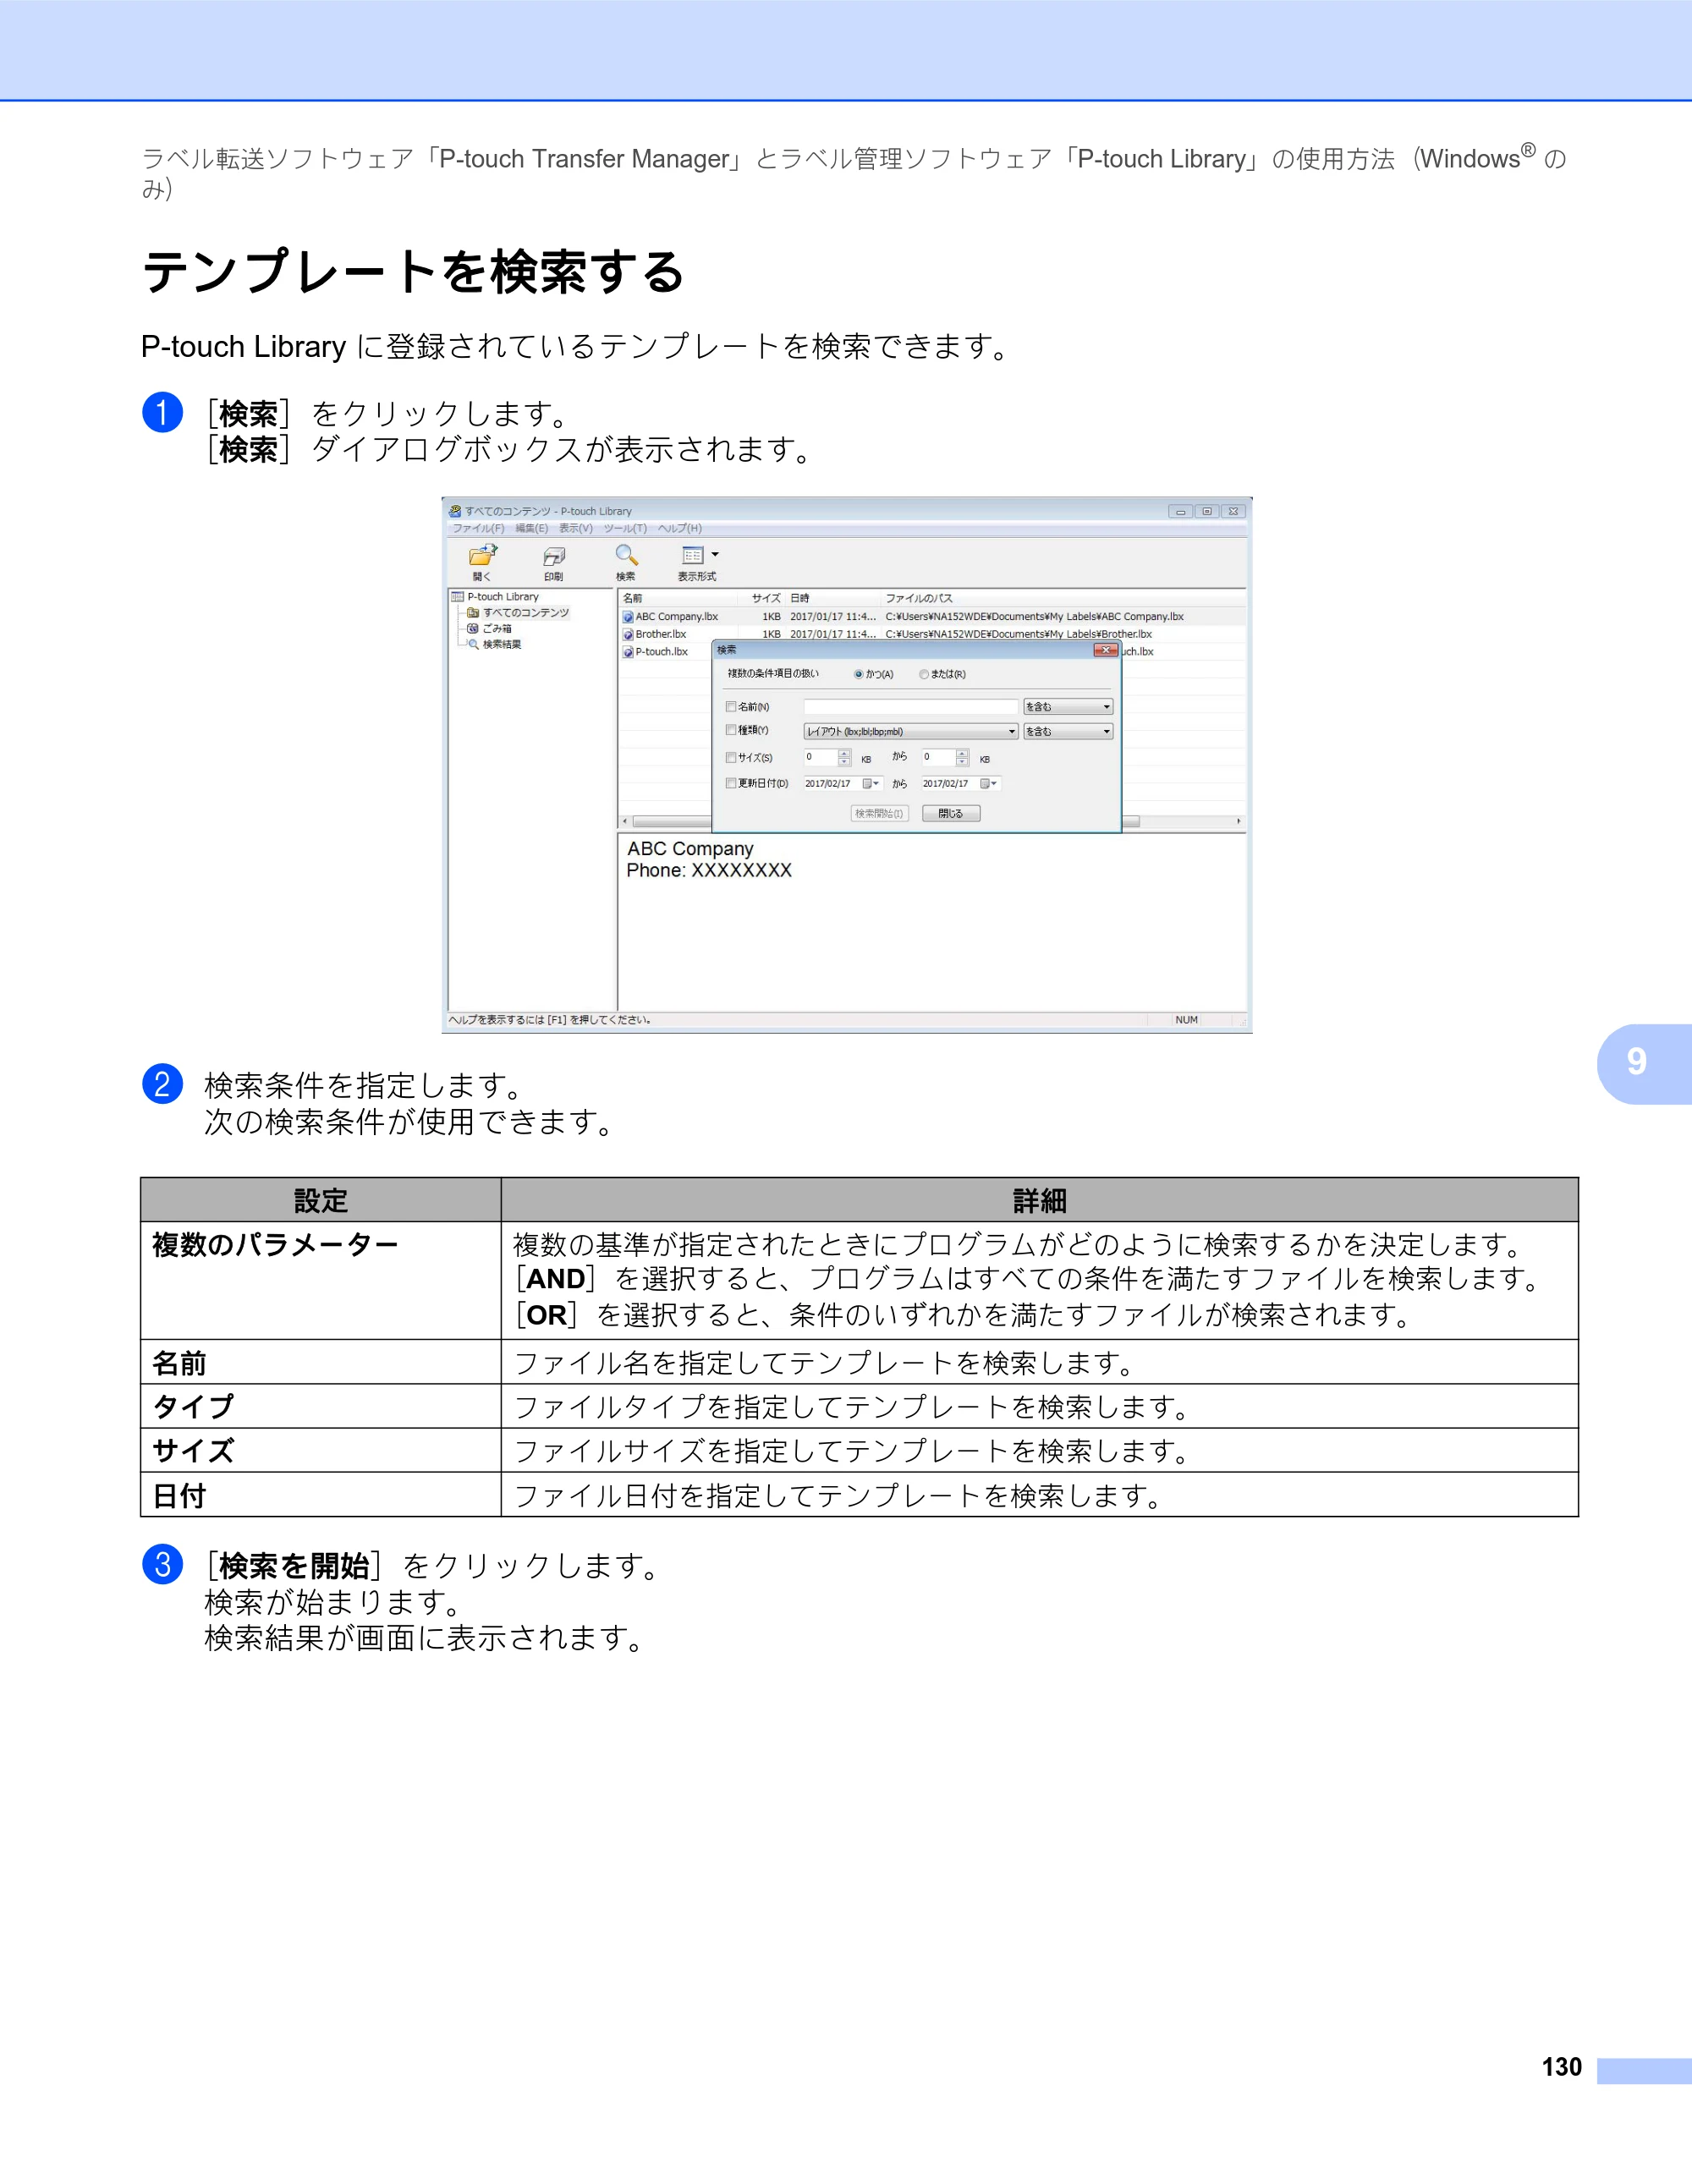1692x2184 pixels.
Task: Open the レイアウト file type dropdown
Action: [910, 731]
